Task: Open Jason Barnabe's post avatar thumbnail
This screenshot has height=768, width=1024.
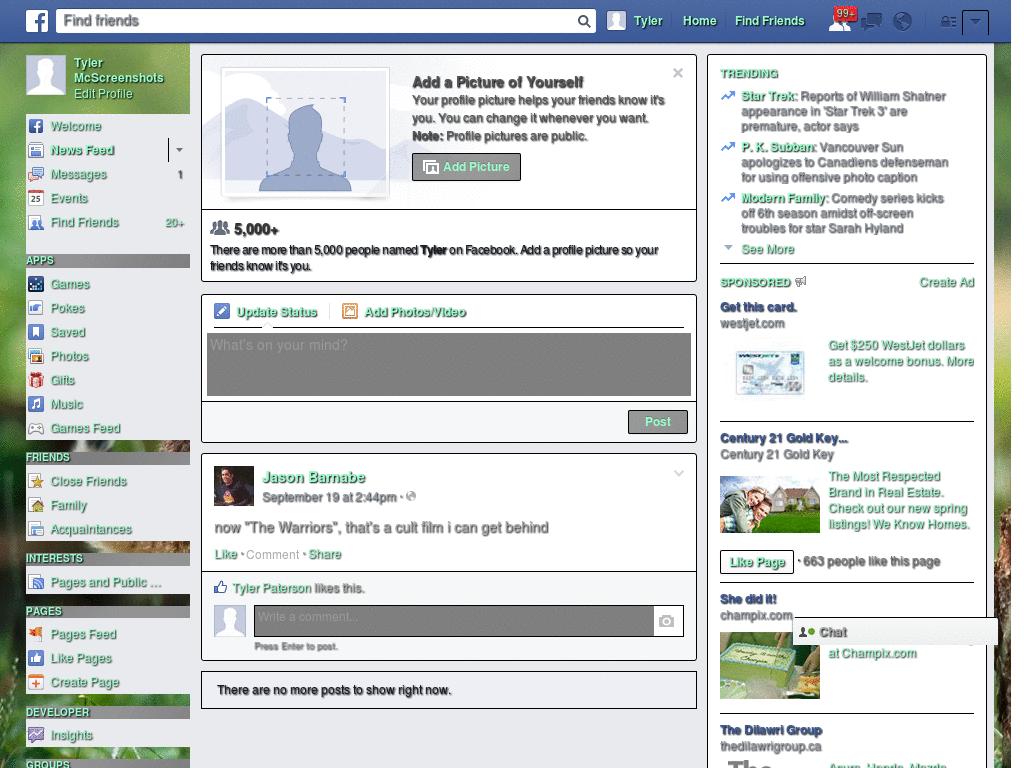Action: [x=234, y=486]
